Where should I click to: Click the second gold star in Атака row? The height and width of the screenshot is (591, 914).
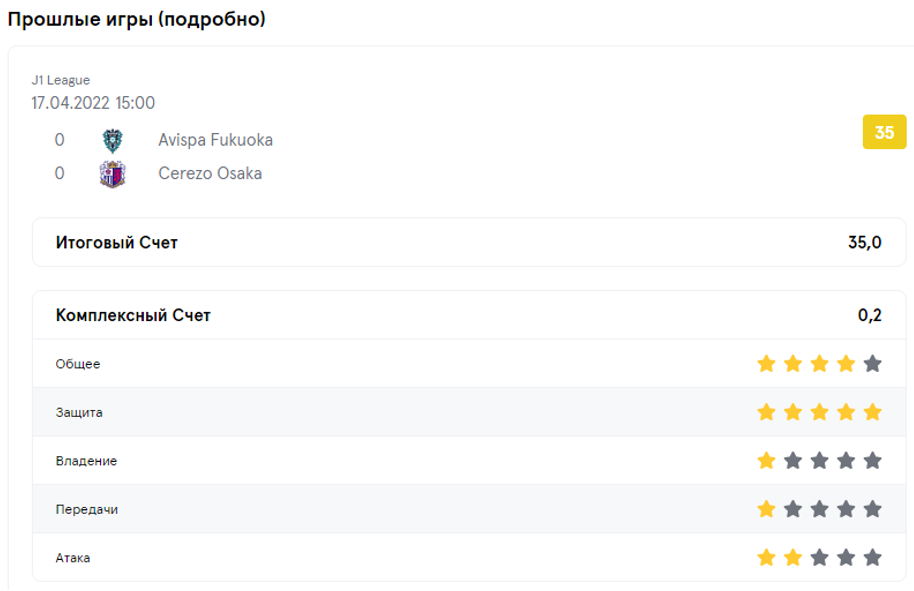click(793, 558)
